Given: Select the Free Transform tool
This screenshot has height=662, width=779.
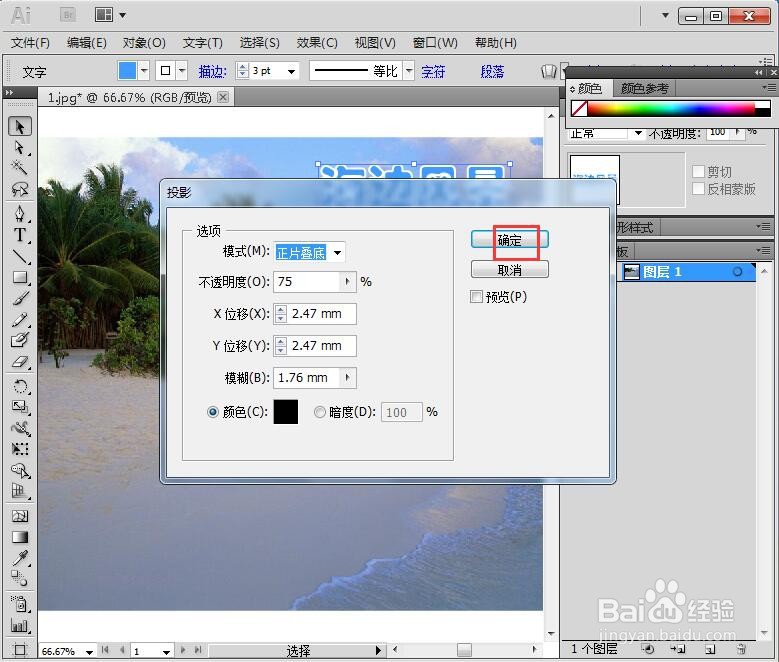Looking at the screenshot, I should tap(20, 449).
